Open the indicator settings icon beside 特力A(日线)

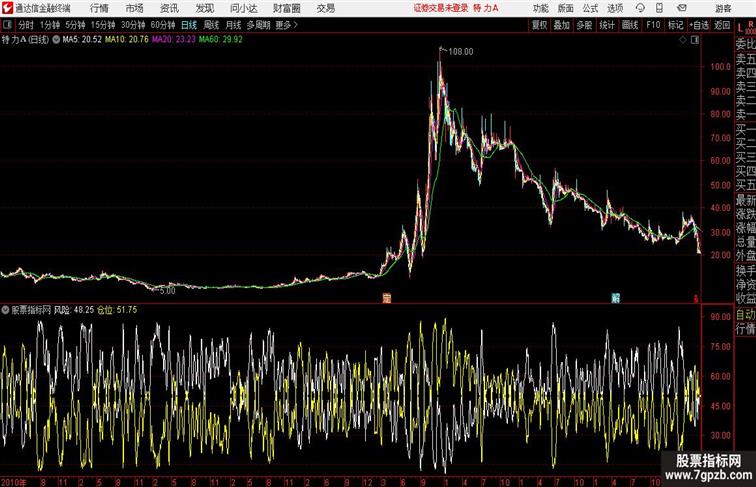[x=56, y=40]
